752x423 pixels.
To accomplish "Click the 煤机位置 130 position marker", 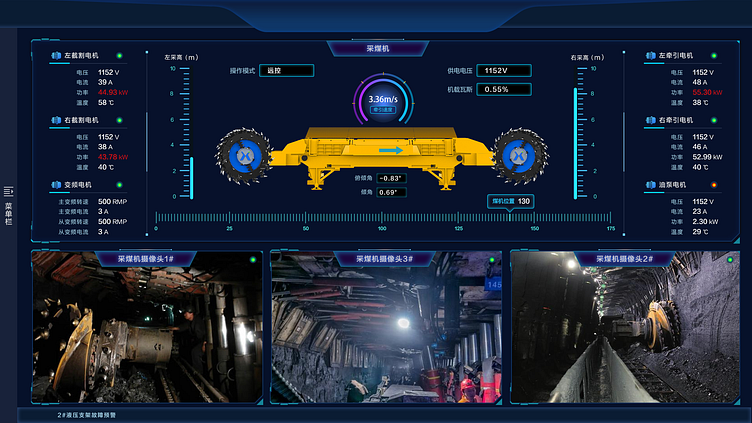I will click(510, 201).
